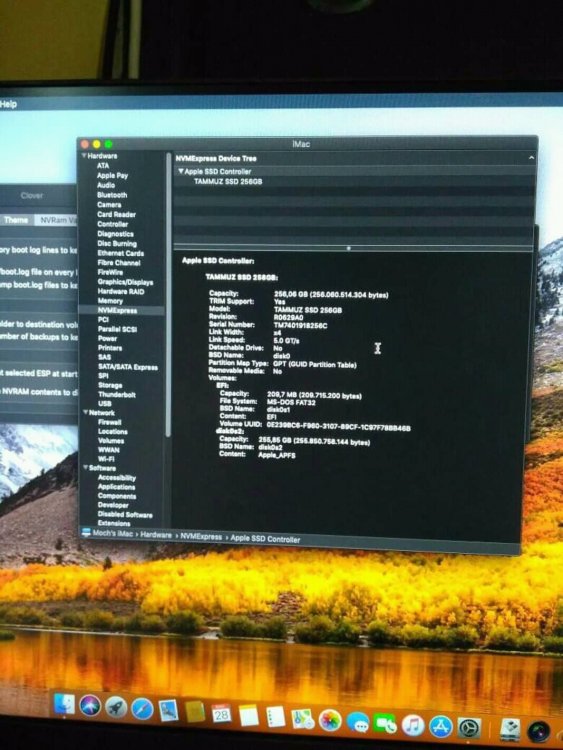
Task: Select Apple Pay in the sidebar
Action: point(112,175)
